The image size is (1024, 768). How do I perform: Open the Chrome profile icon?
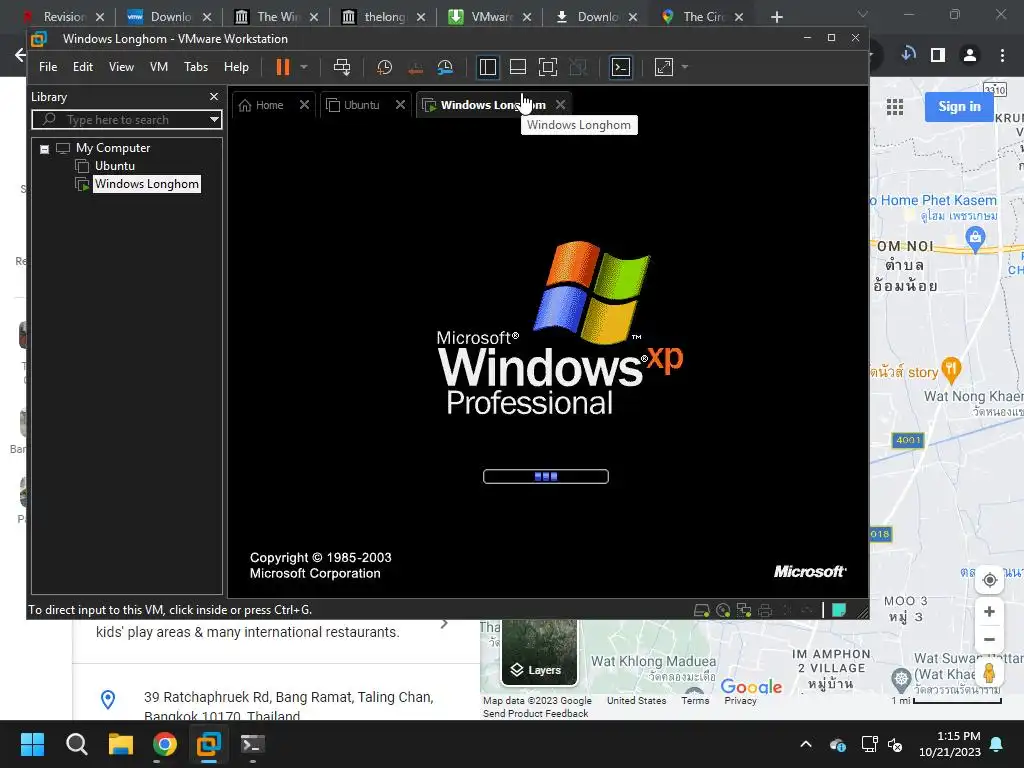pos(970,55)
